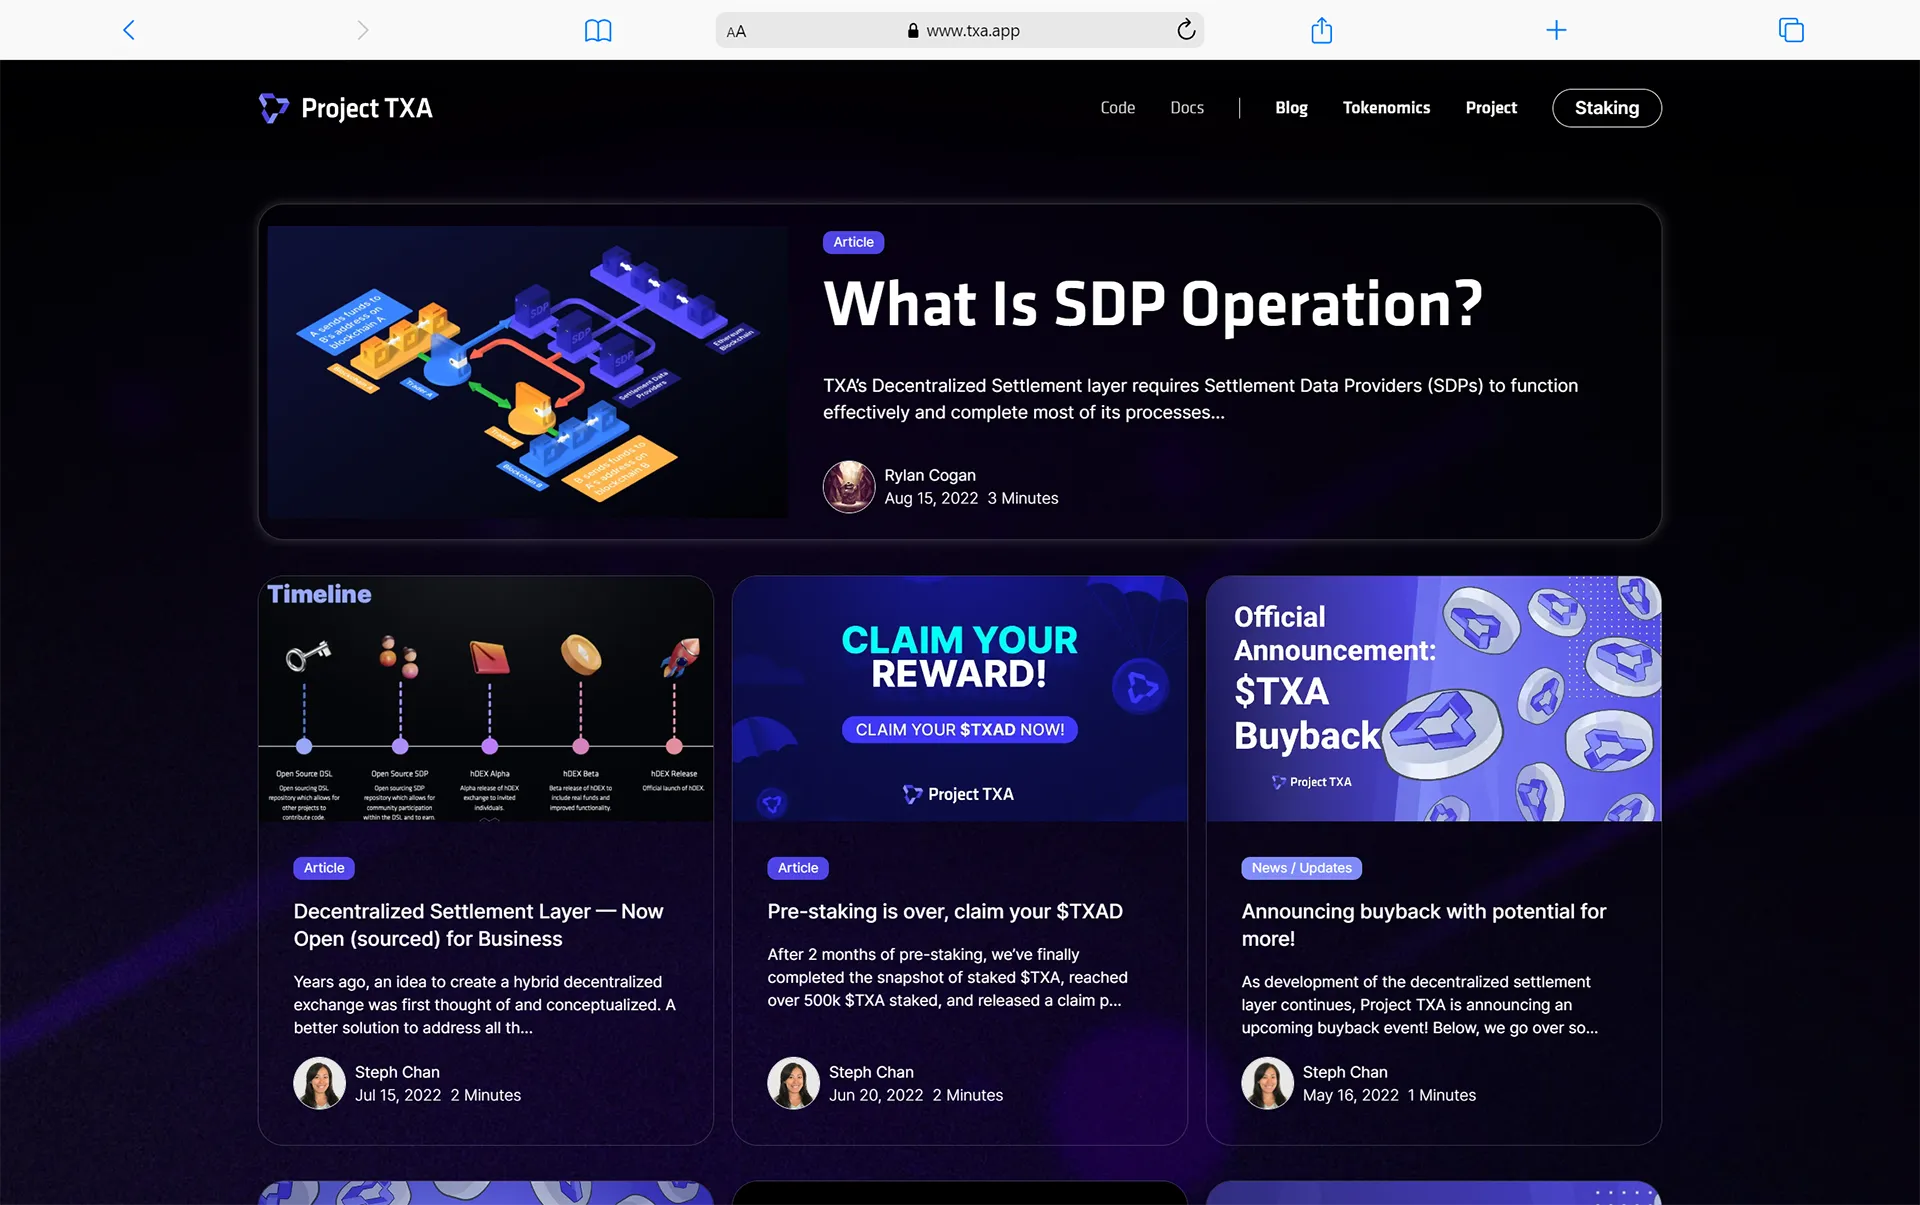Click the Timeline article thumbnail image
This screenshot has width=1920, height=1205.
486,699
